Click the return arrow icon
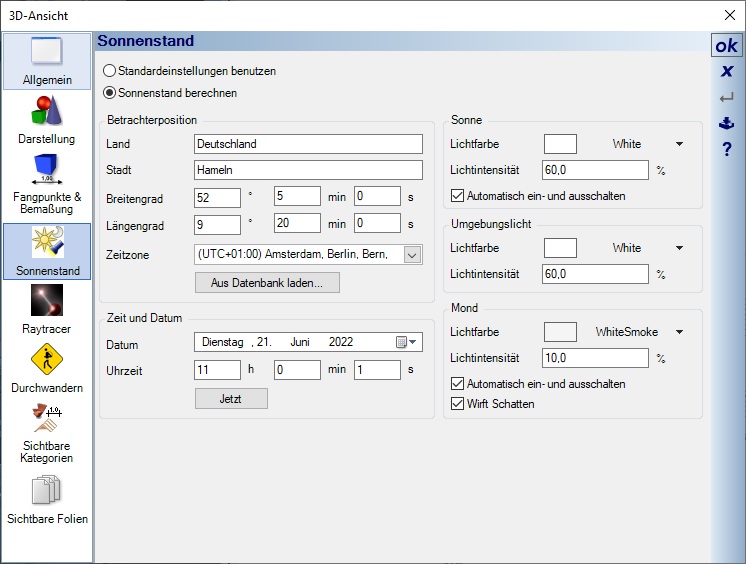This screenshot has width=746, height=564. 726,98
